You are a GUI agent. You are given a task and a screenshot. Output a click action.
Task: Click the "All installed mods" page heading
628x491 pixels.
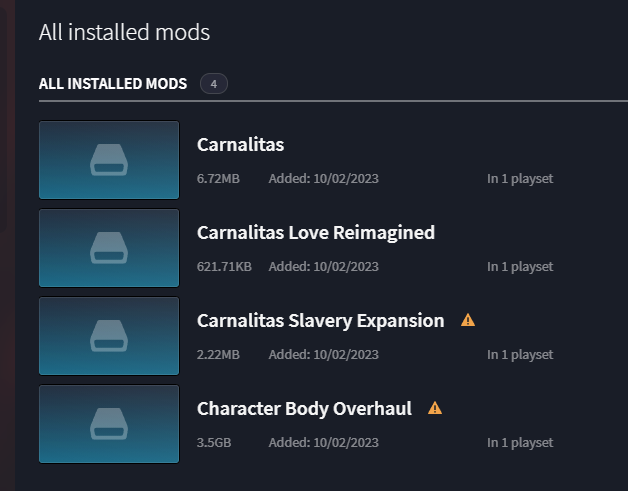124,32
